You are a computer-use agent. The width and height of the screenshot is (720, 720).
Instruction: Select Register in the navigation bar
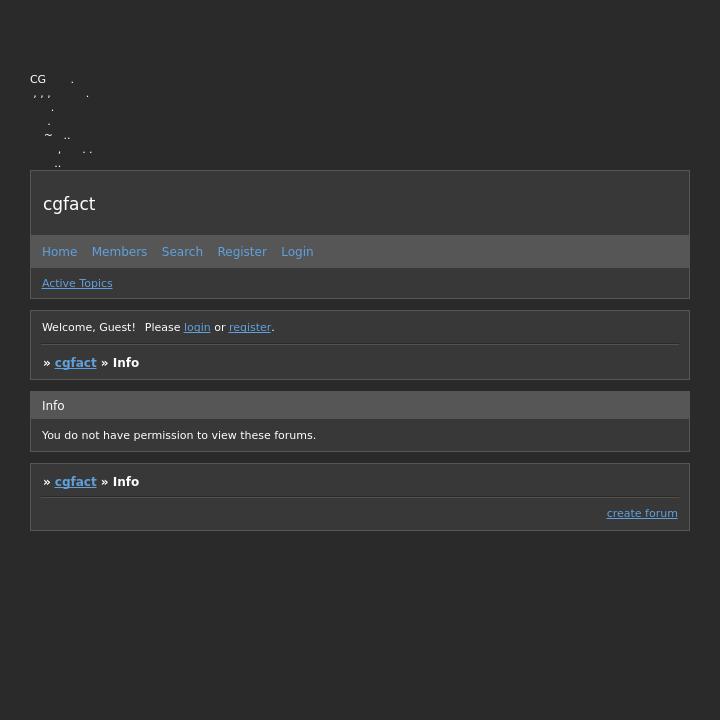[x=242, y=252]
